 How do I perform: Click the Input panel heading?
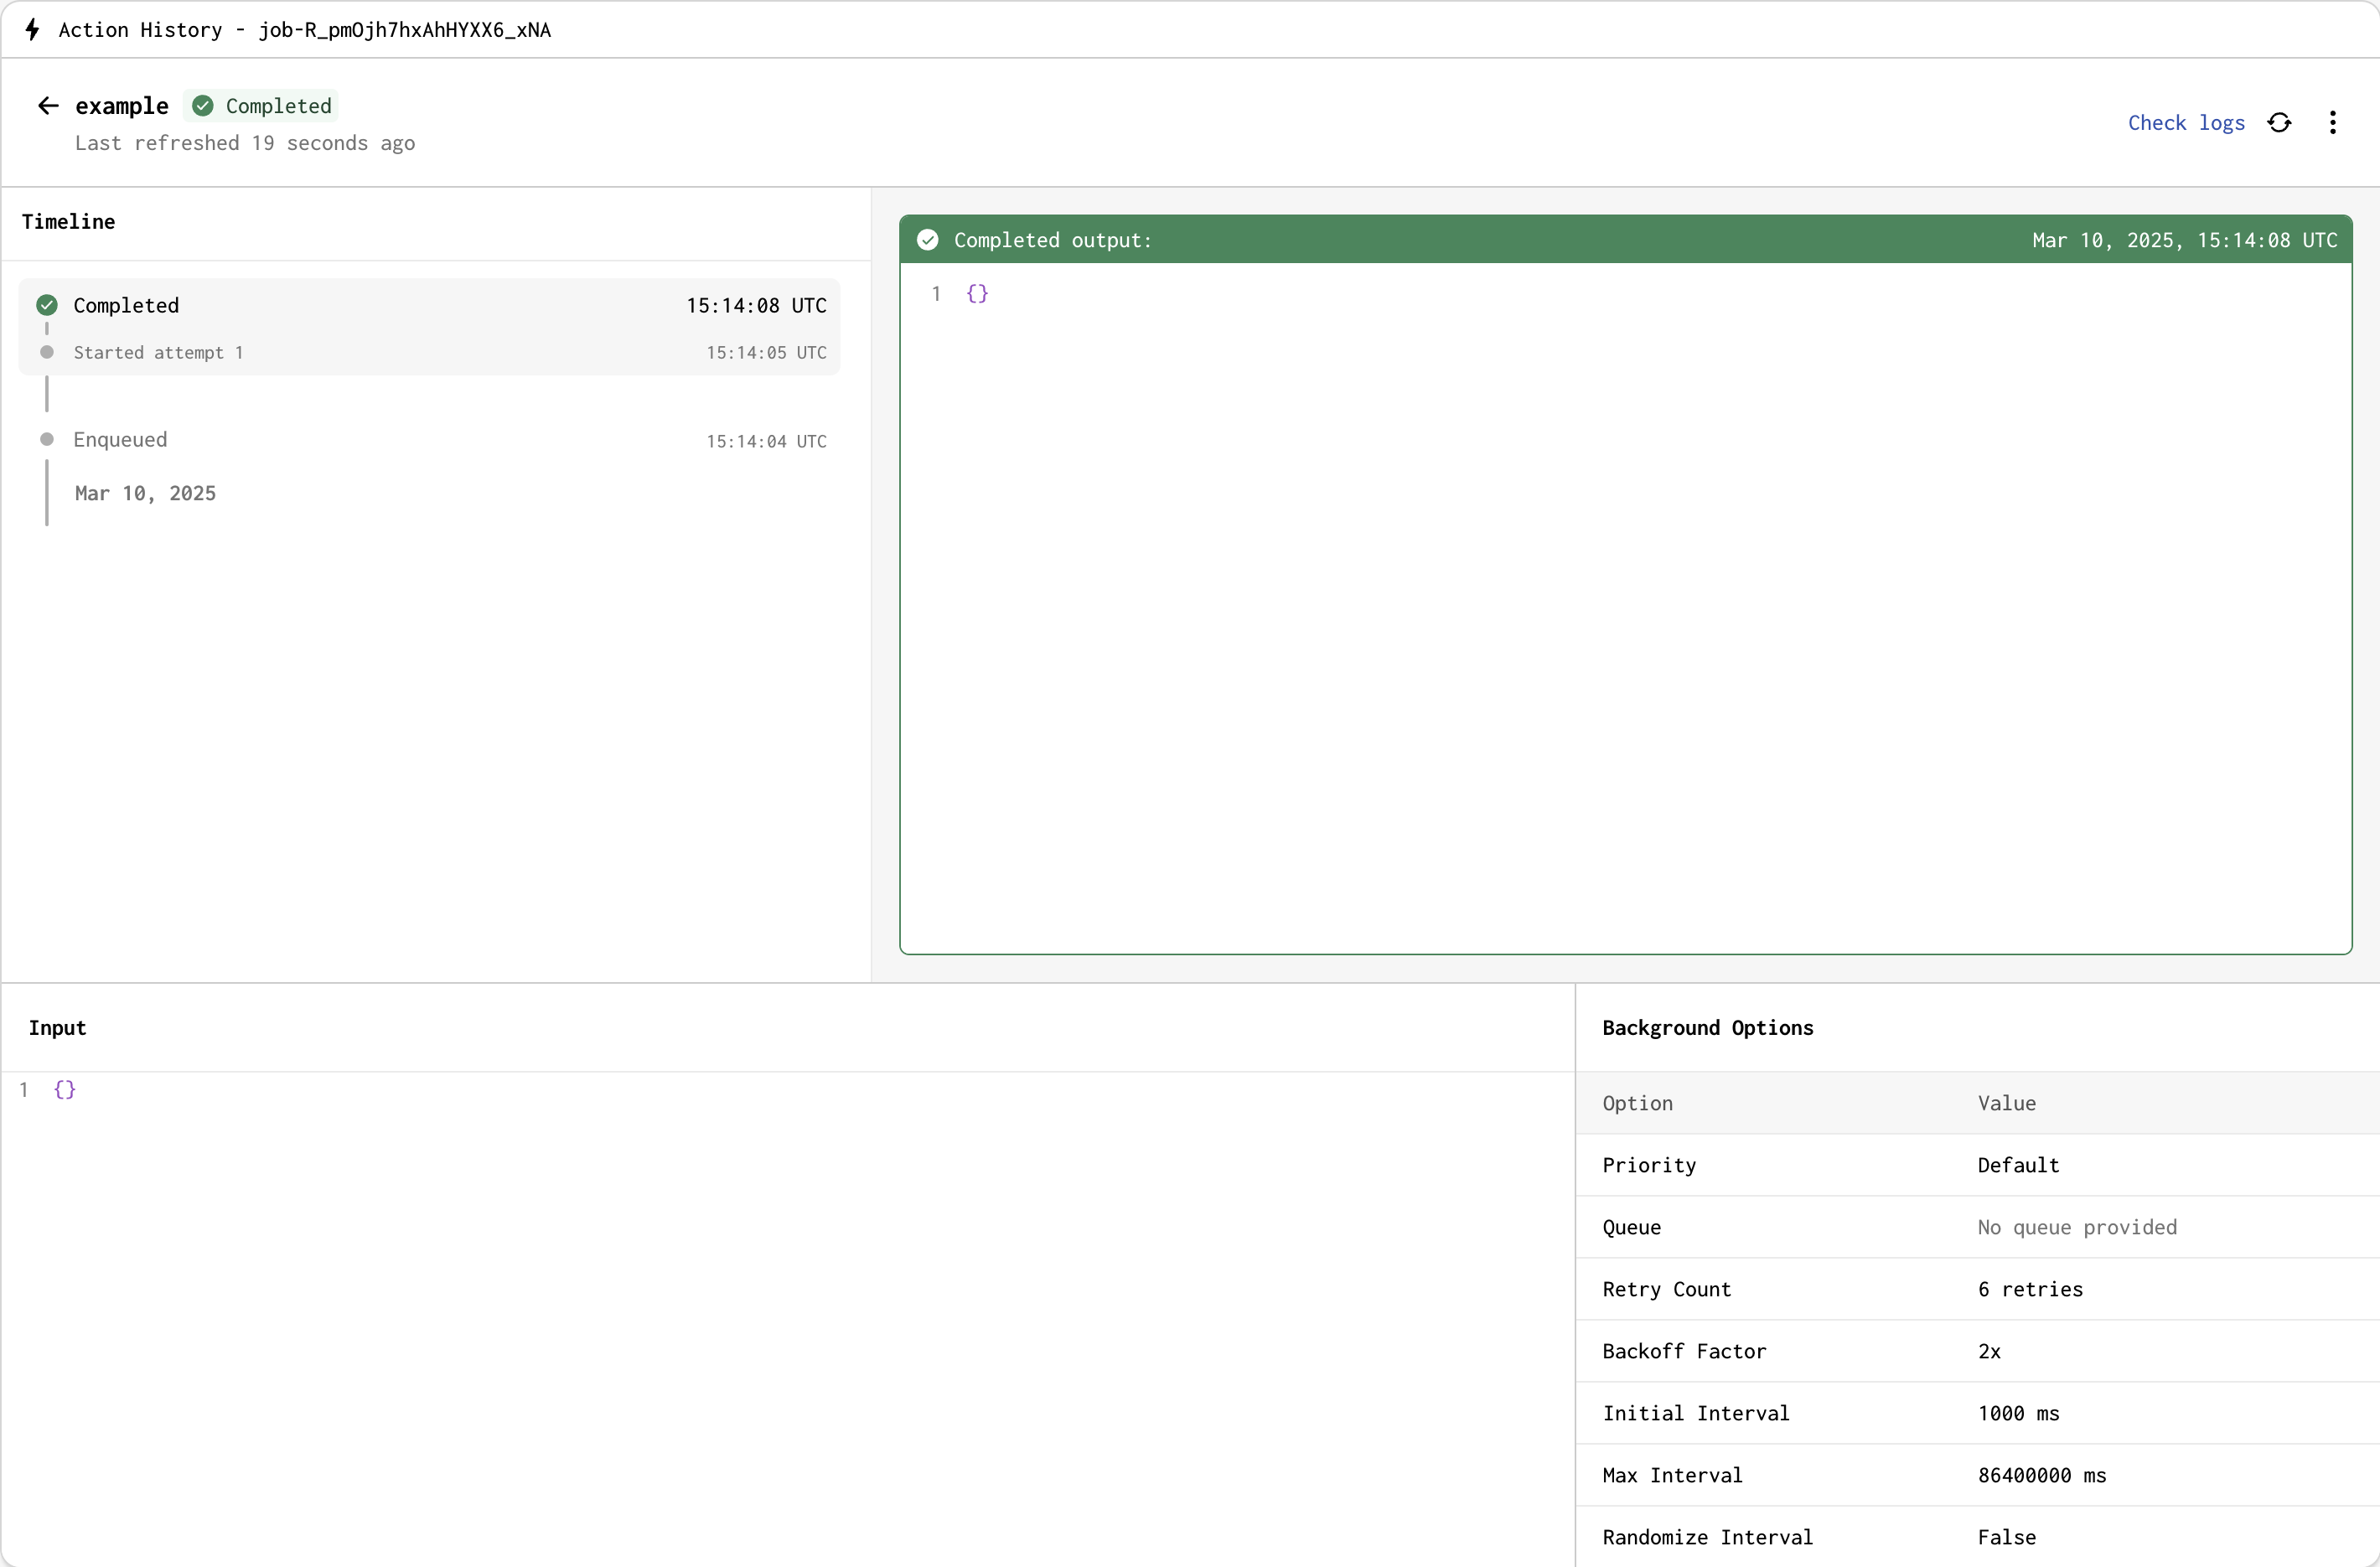(x=57, y=1028)
